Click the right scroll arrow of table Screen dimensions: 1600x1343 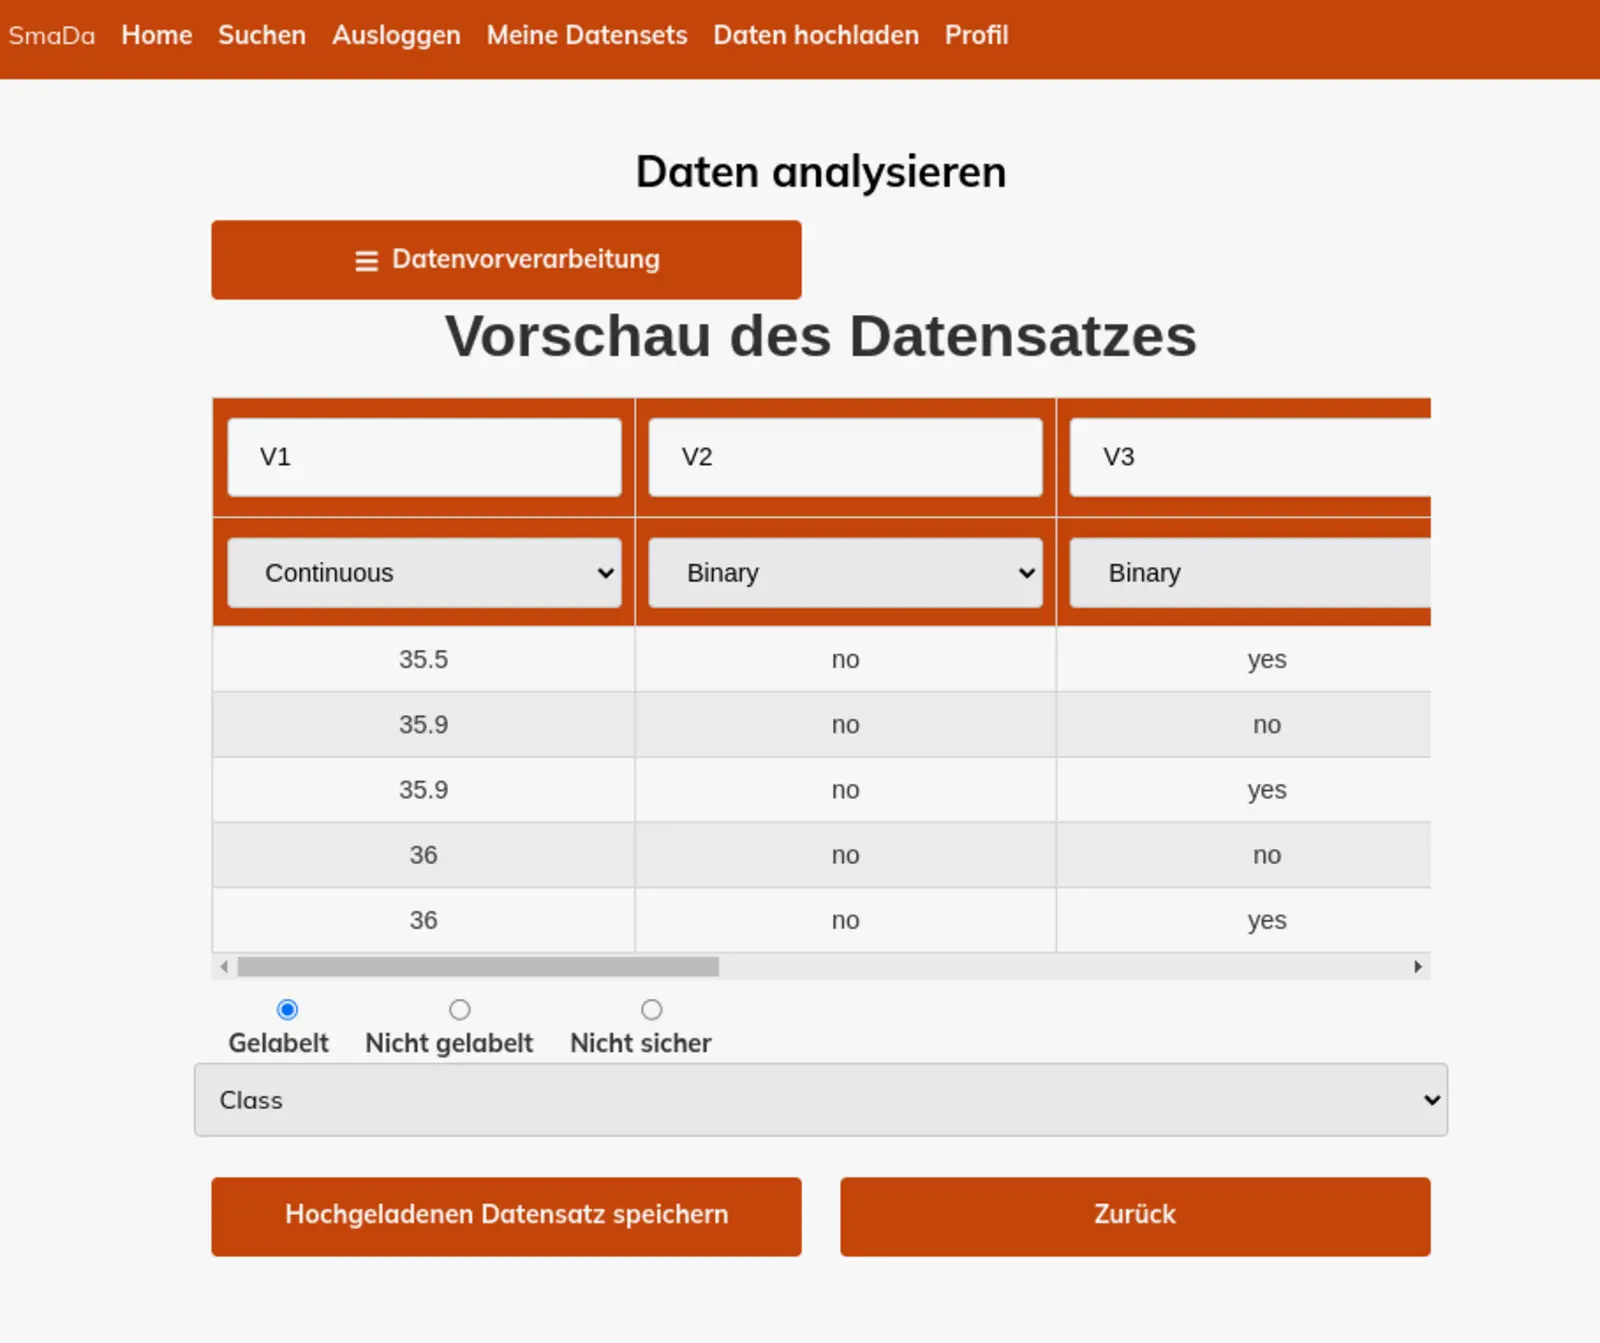[x=1417, y=967]
